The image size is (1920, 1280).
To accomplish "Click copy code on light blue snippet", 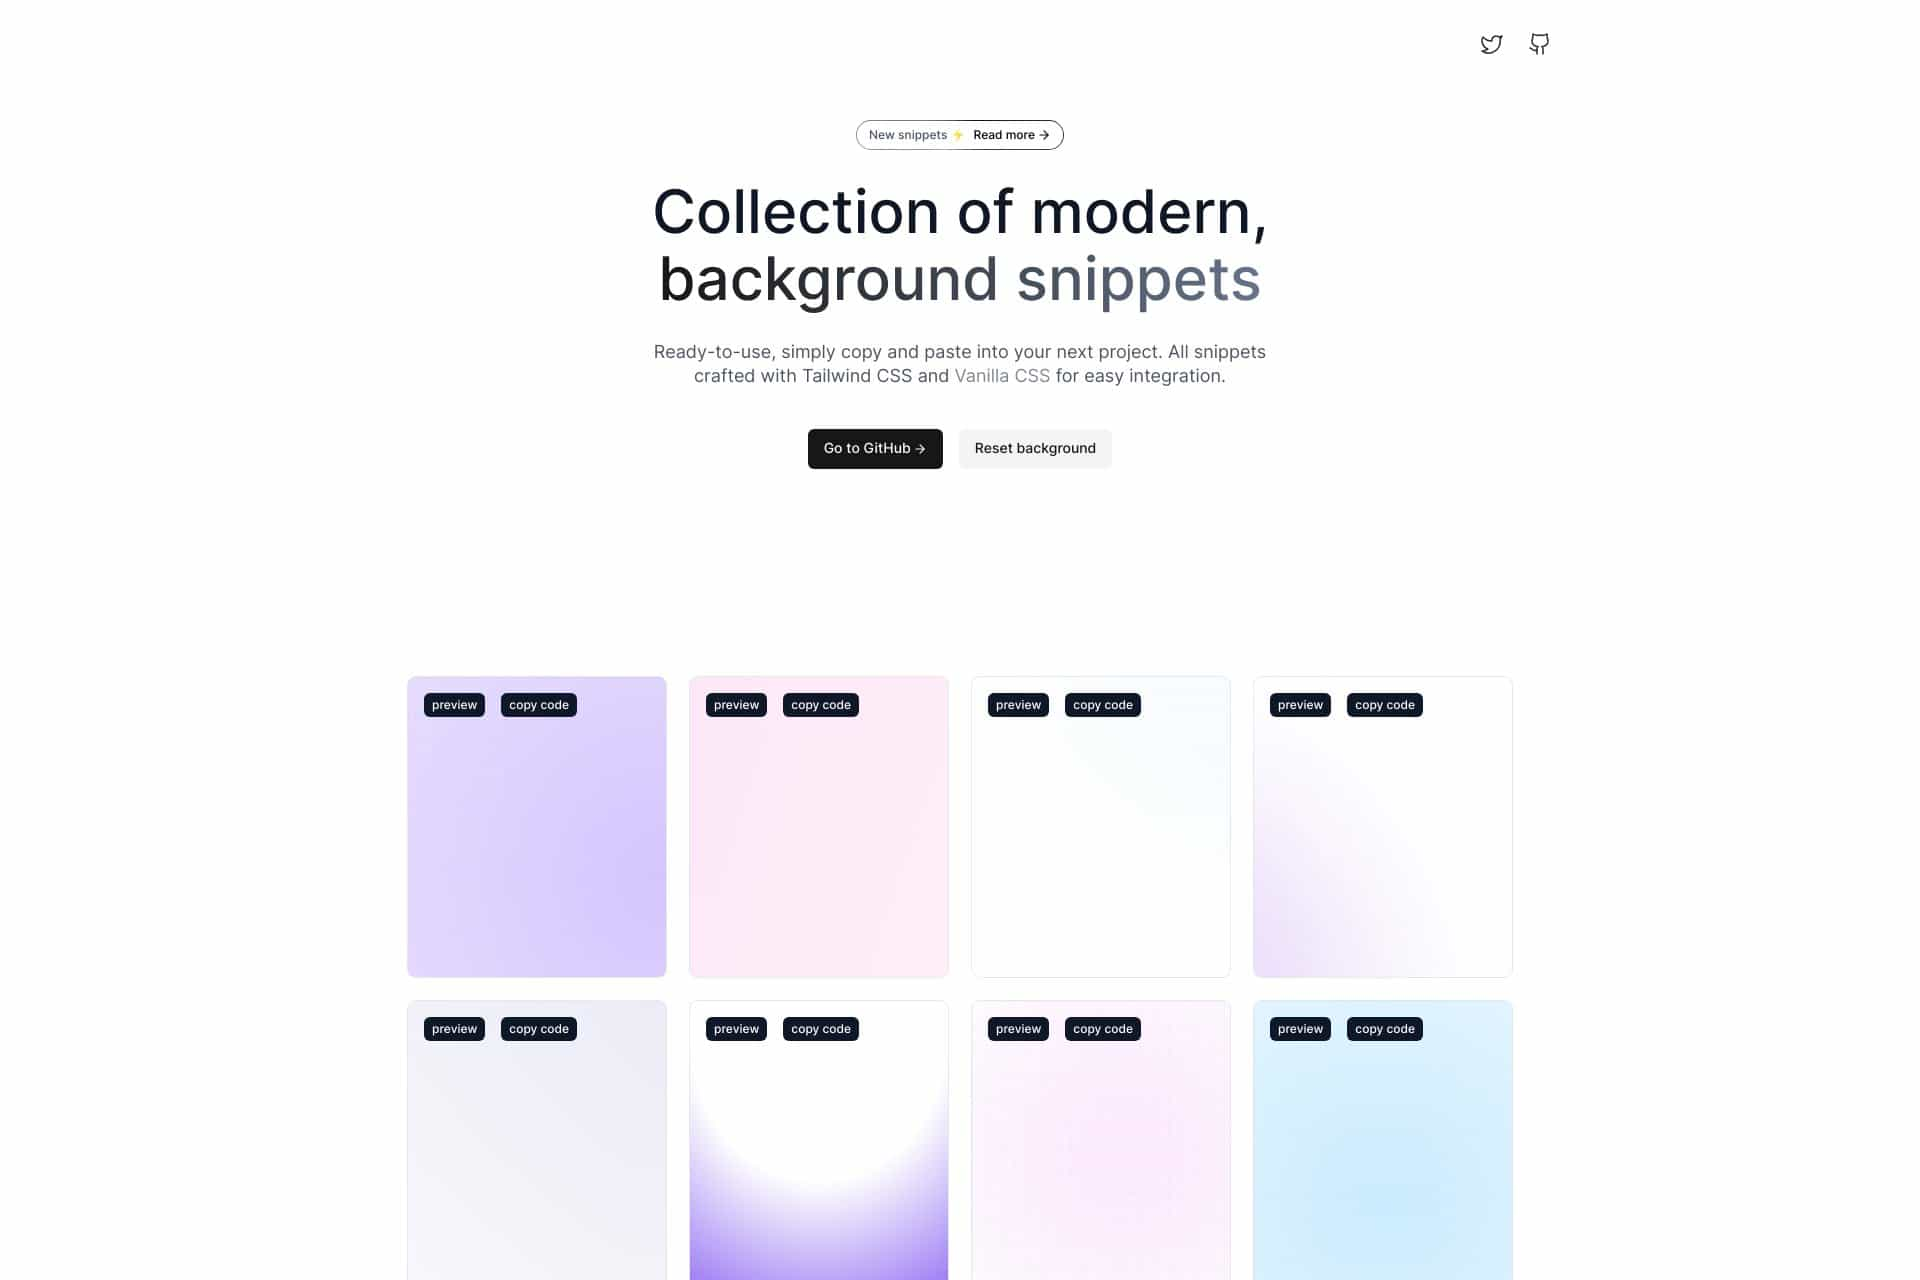I will [1384, 1029].
